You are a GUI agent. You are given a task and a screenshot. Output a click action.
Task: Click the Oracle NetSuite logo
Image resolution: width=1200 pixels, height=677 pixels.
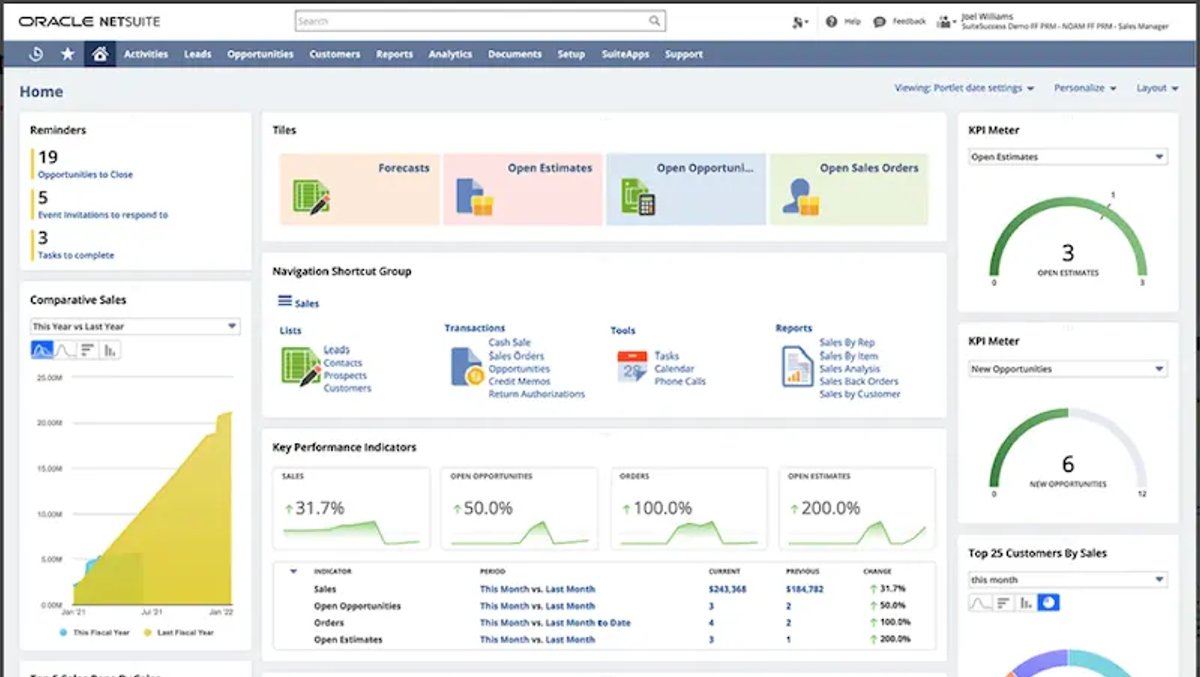pos(89,21)
